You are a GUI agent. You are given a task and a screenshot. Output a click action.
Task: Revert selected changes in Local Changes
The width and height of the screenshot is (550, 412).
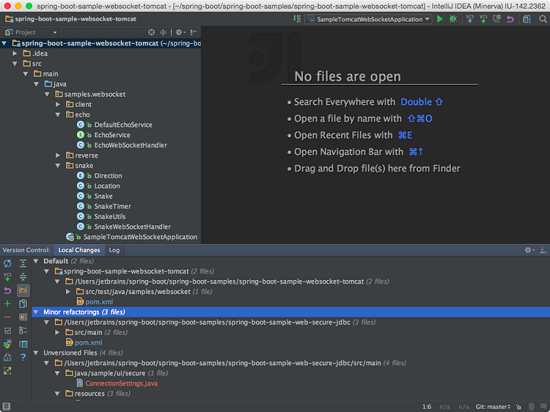[7, 290]
